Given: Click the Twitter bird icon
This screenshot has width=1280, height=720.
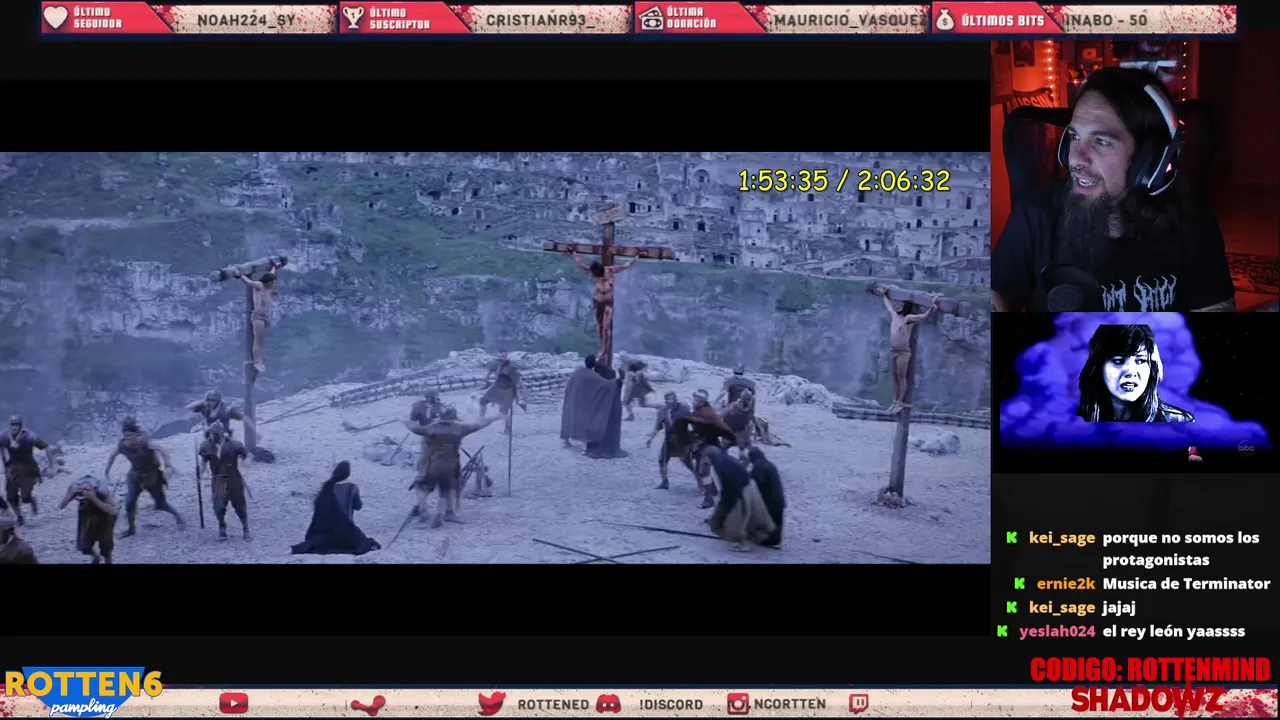Looking at the screenshot, I should pos(491,704).
